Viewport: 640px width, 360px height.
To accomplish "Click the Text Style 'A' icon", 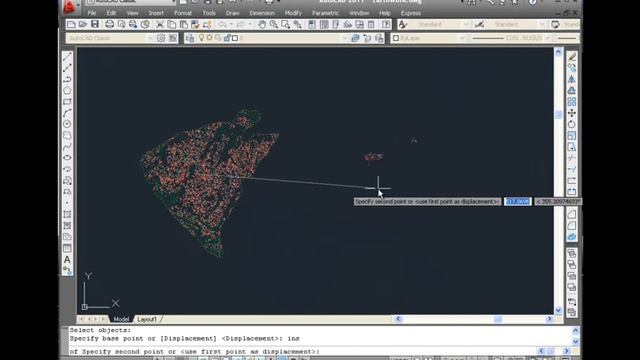I will pyautogui.click(x=403, y=24).
